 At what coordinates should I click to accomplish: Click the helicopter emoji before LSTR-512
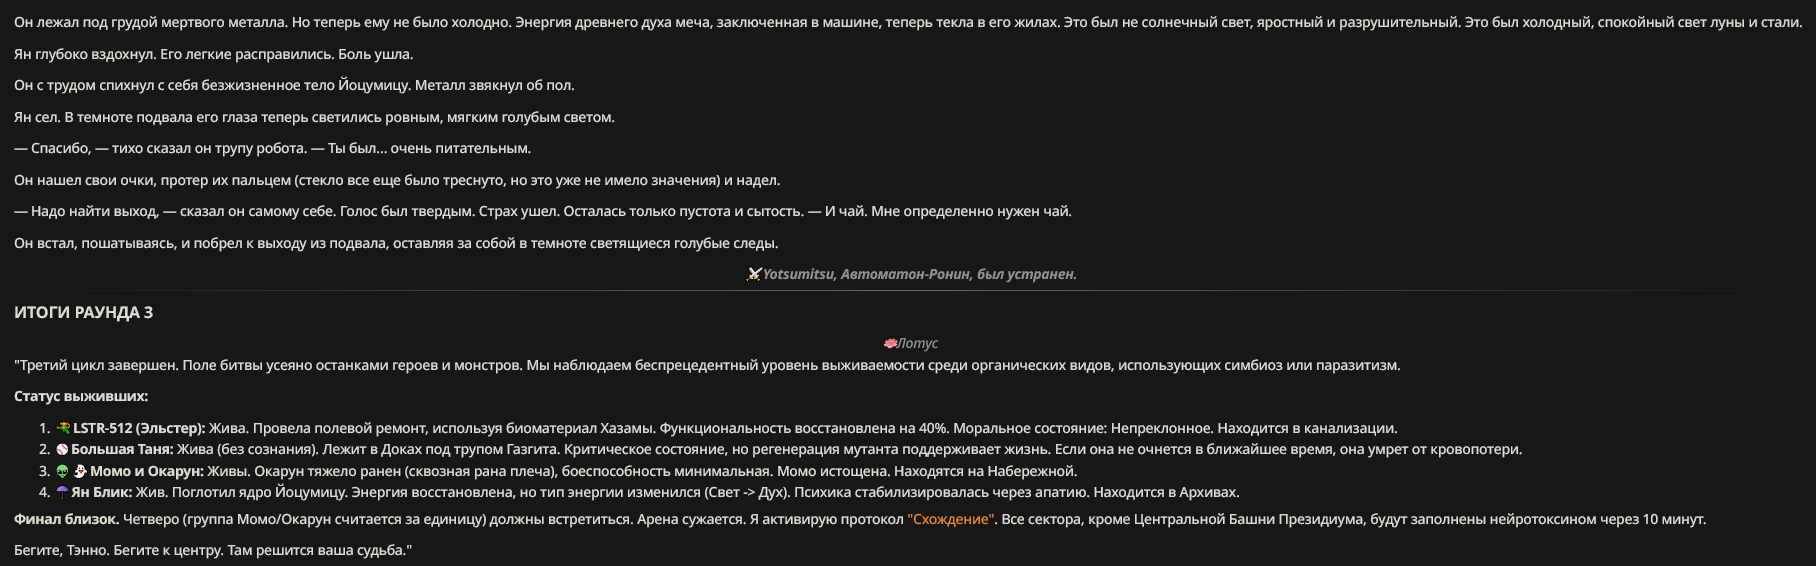tap(63, 428)
